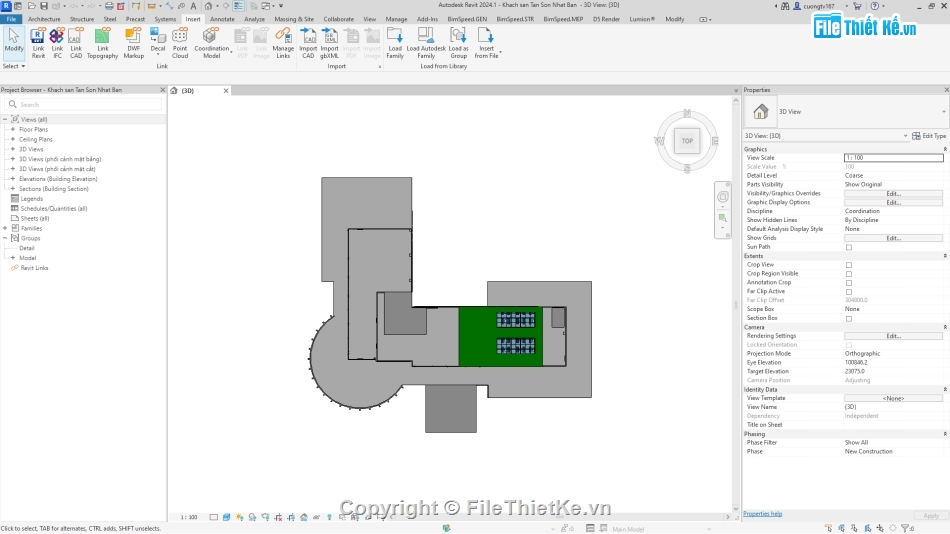
Task: Open the Architecture ribbon tab
Action: [44, 19]
